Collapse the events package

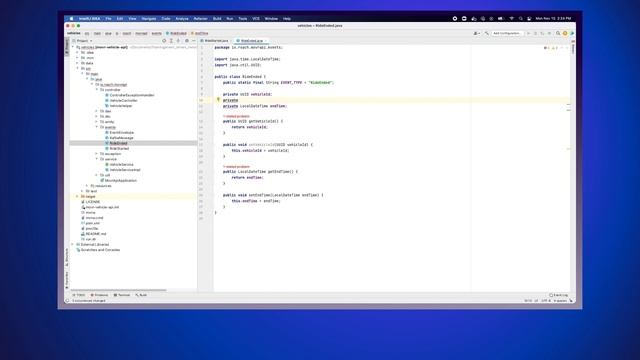tap(97, 127)
